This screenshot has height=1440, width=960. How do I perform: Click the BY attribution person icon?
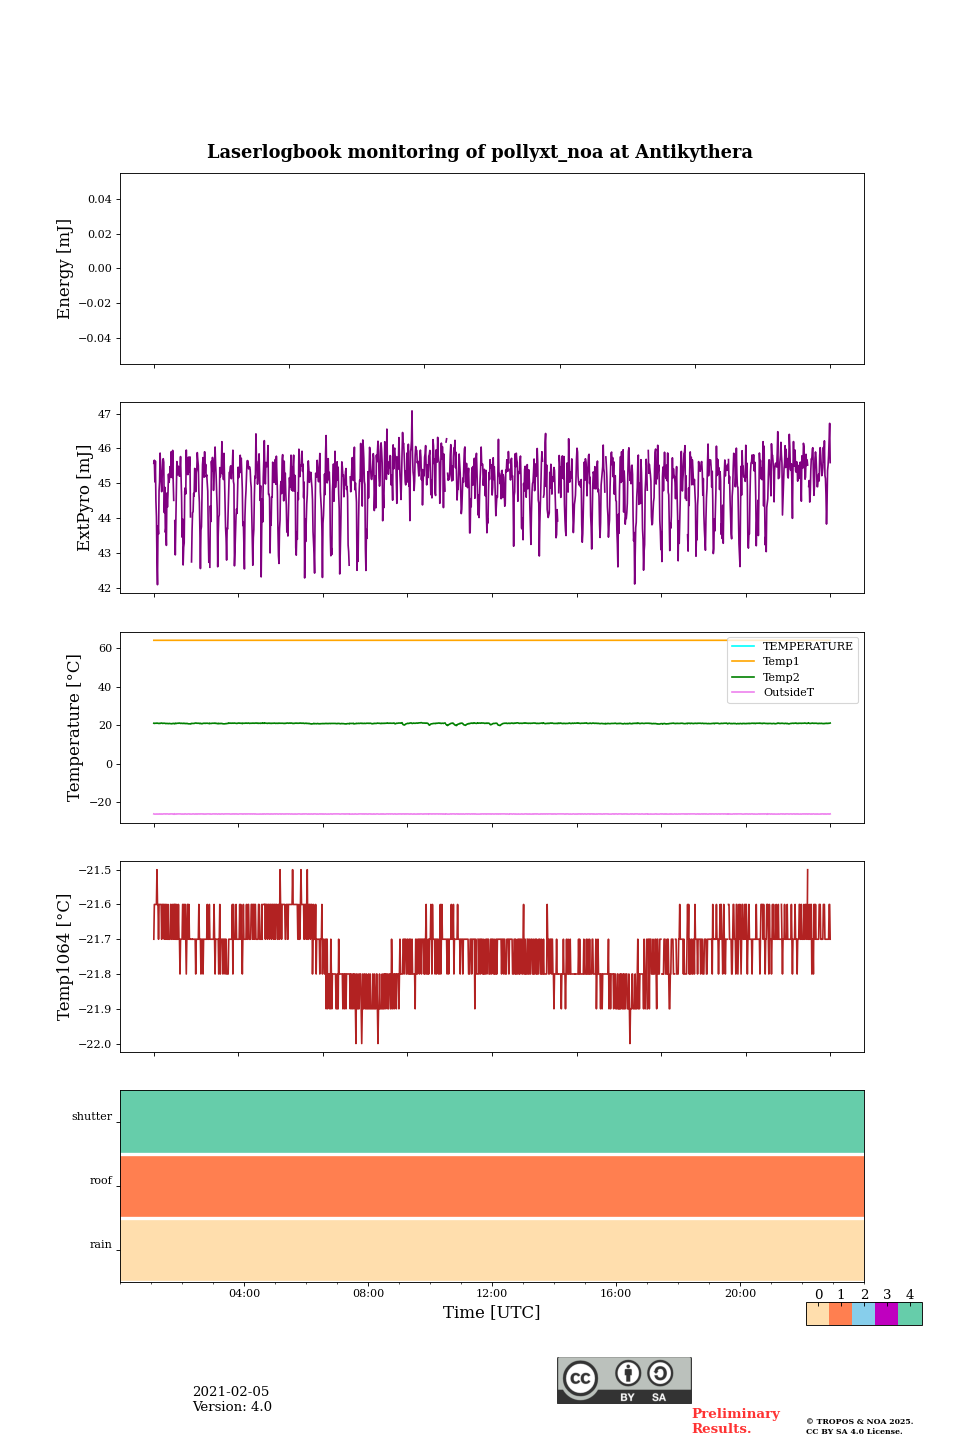628,1373
